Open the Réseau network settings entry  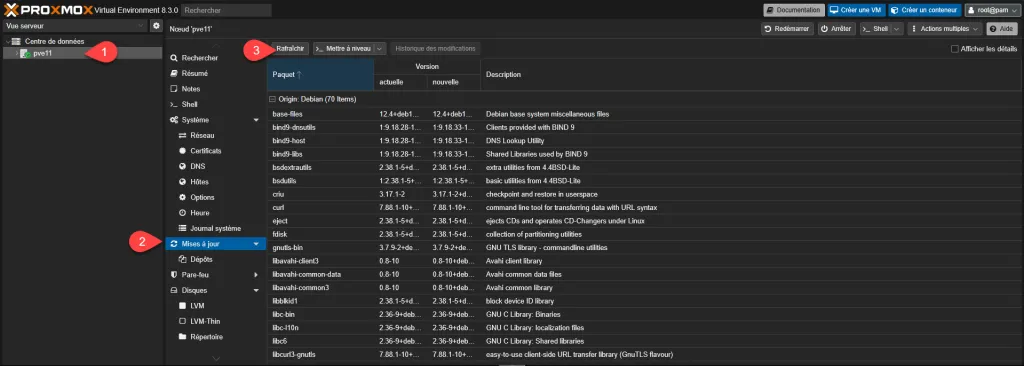click(x=202, y=135)
